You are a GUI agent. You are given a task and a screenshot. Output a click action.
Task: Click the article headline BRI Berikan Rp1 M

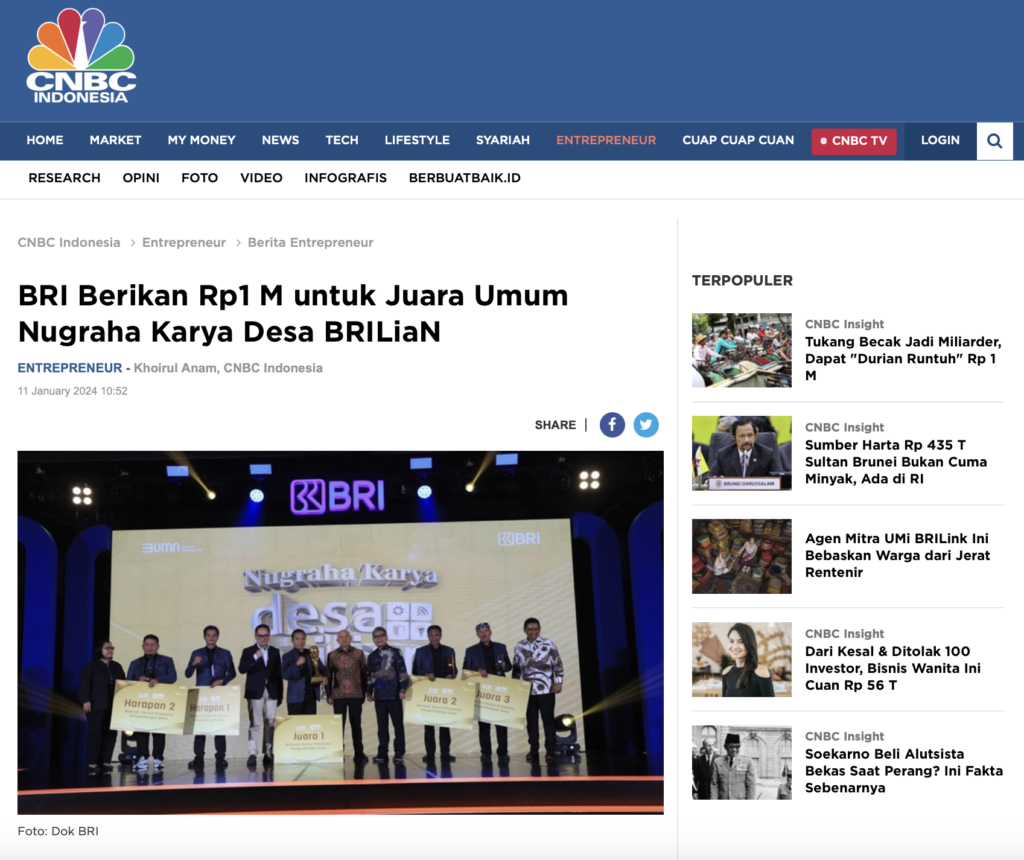pos(293,313)
